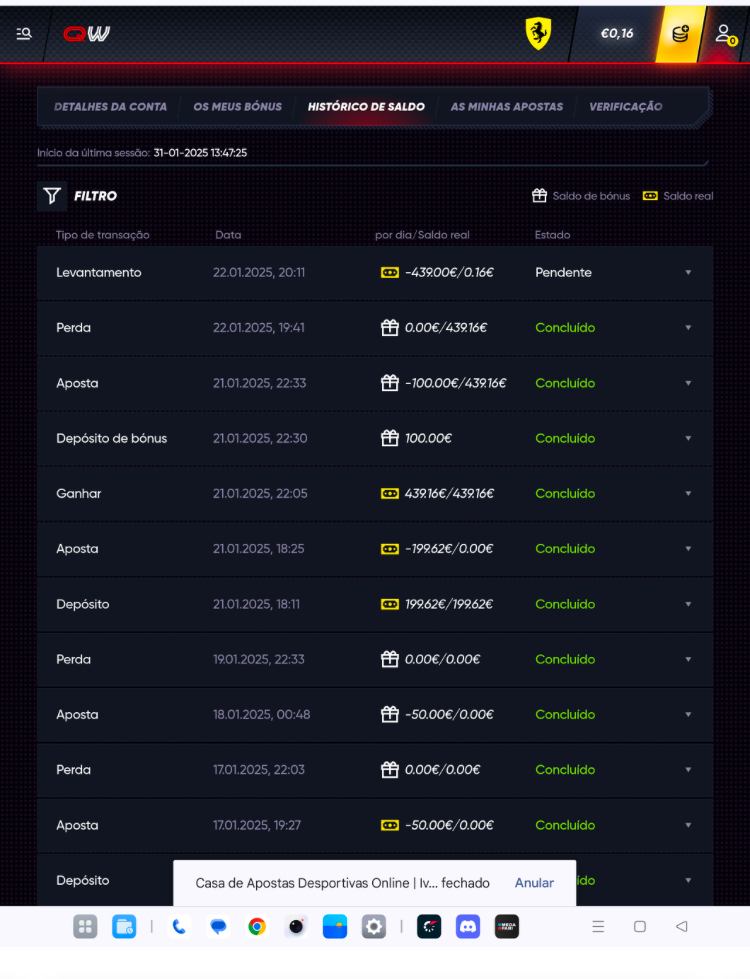750x979 pixels.
Task: Open the search menu icon at top left
Action: 24,33
